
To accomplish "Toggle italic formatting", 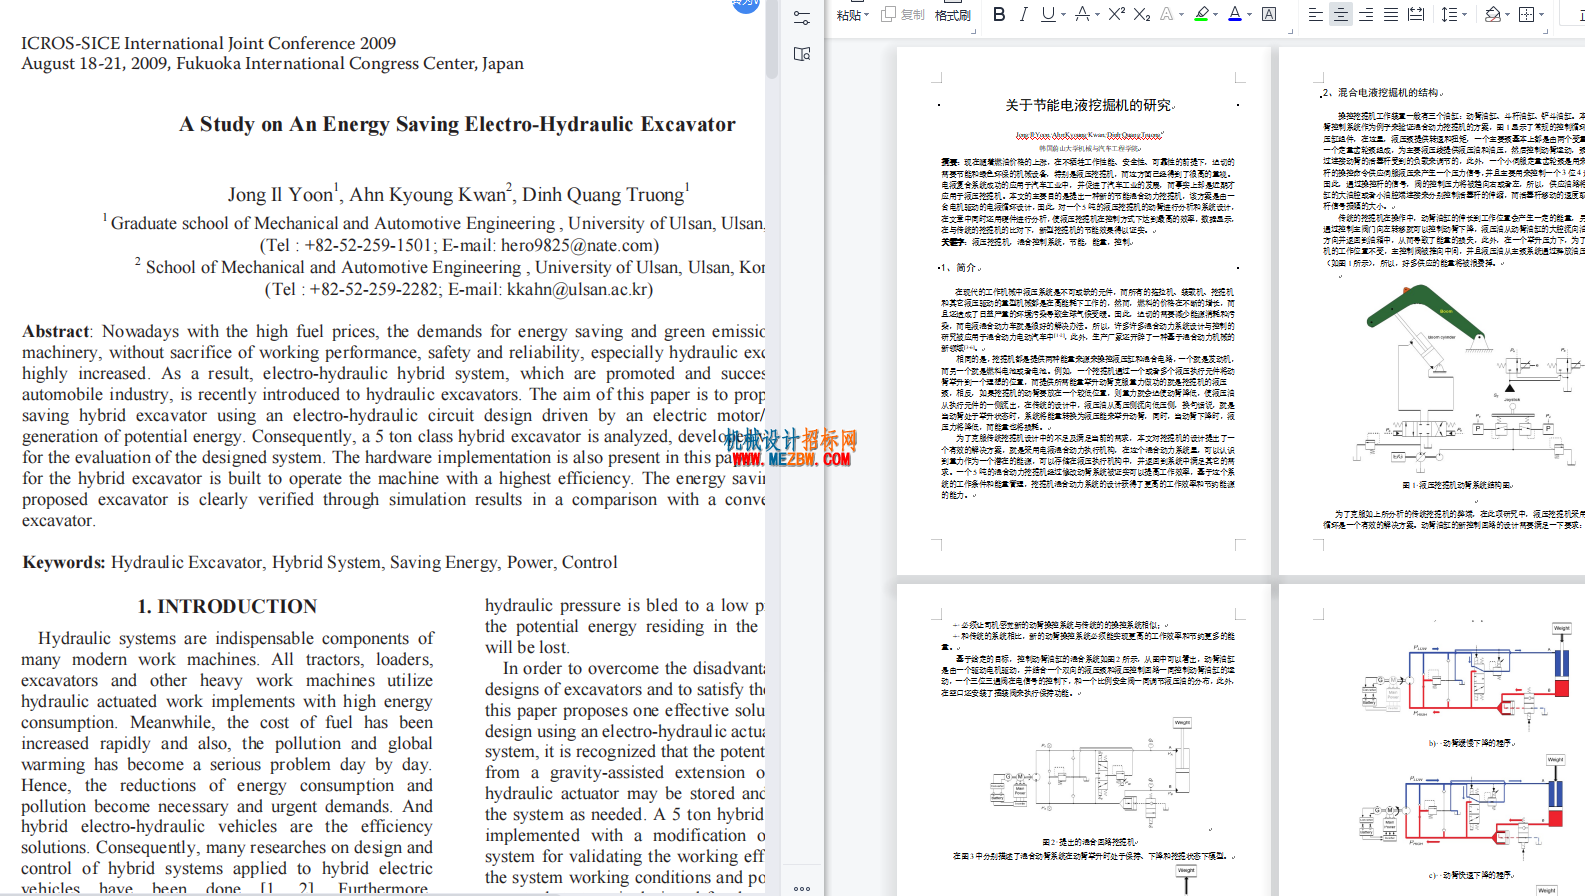I will pyautogui.click(x=1023, y=14).
